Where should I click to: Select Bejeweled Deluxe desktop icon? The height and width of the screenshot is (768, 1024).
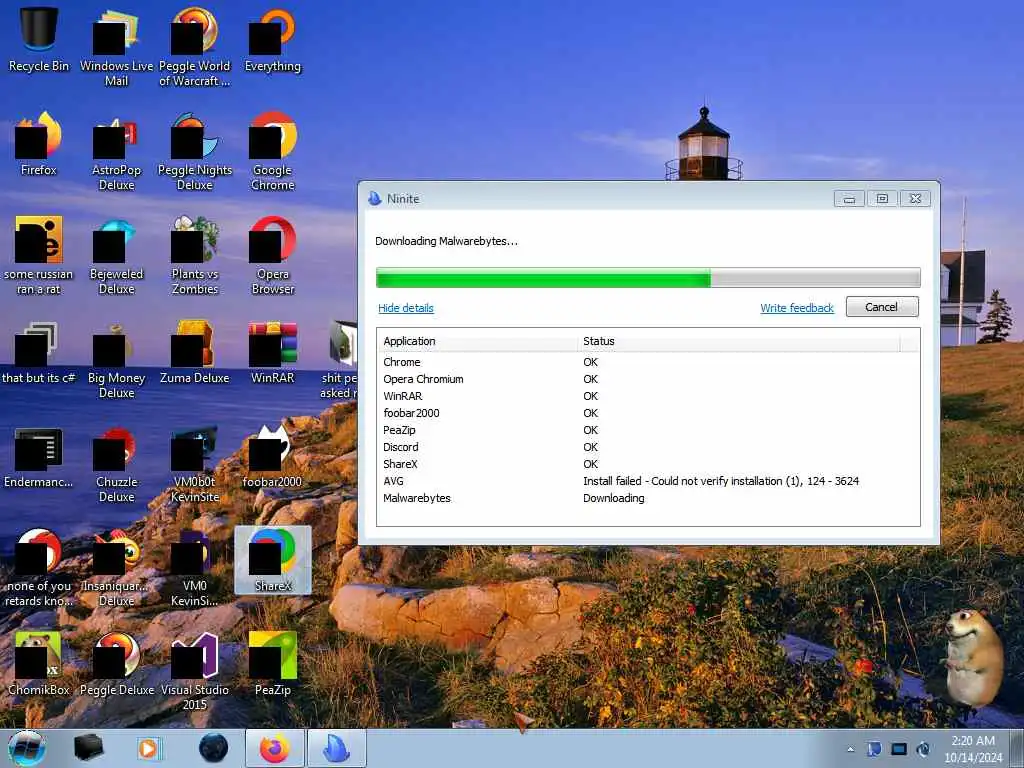pos(116,255)
